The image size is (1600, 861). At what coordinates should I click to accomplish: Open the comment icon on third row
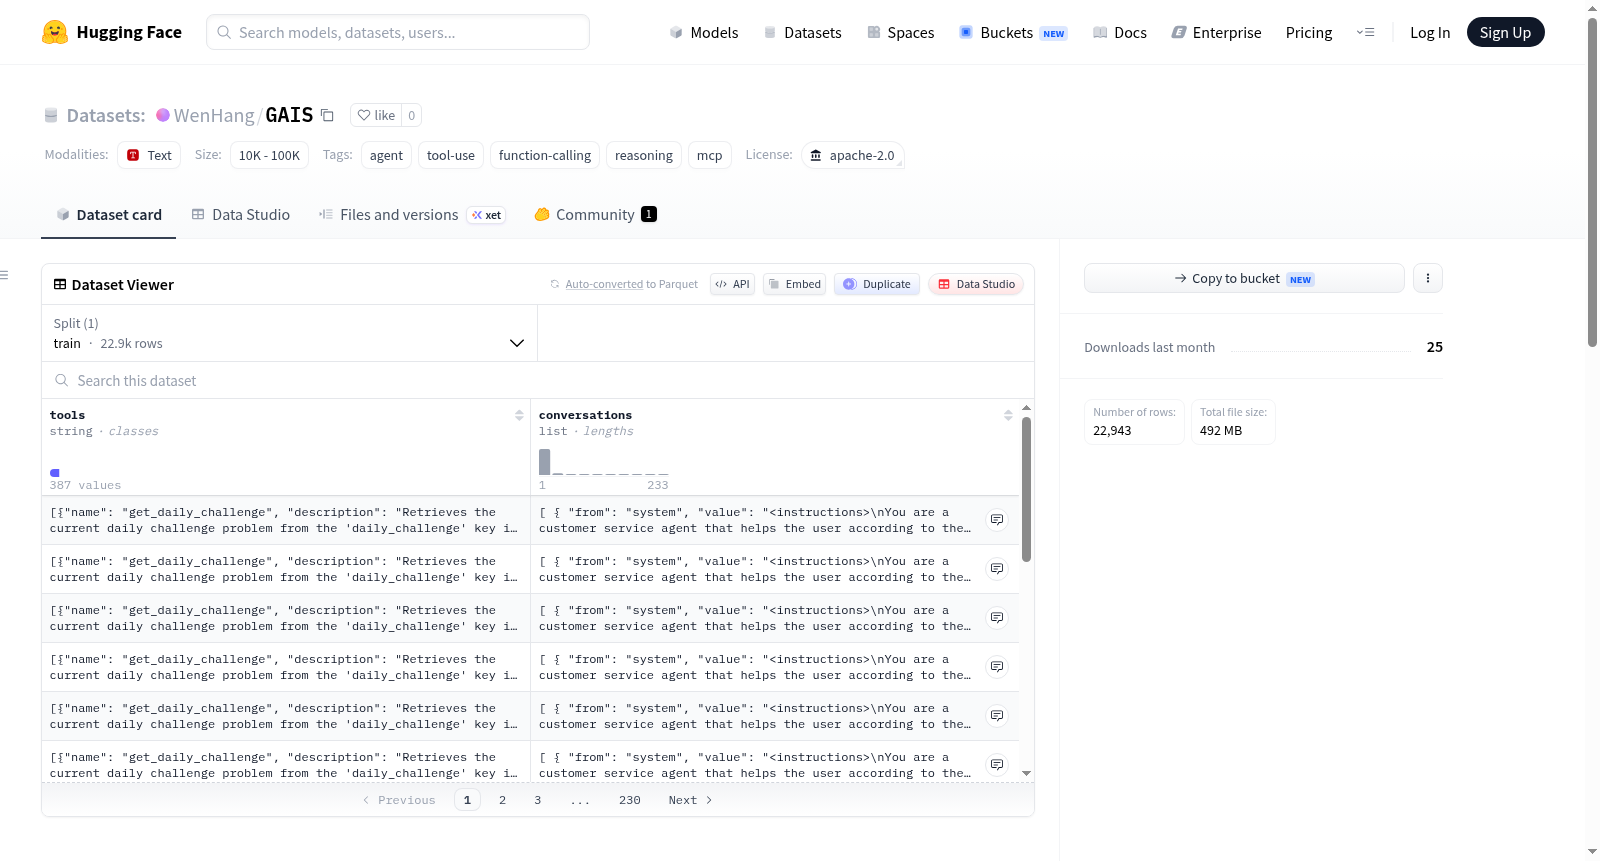pyautogui.click(x=997, y=618)
